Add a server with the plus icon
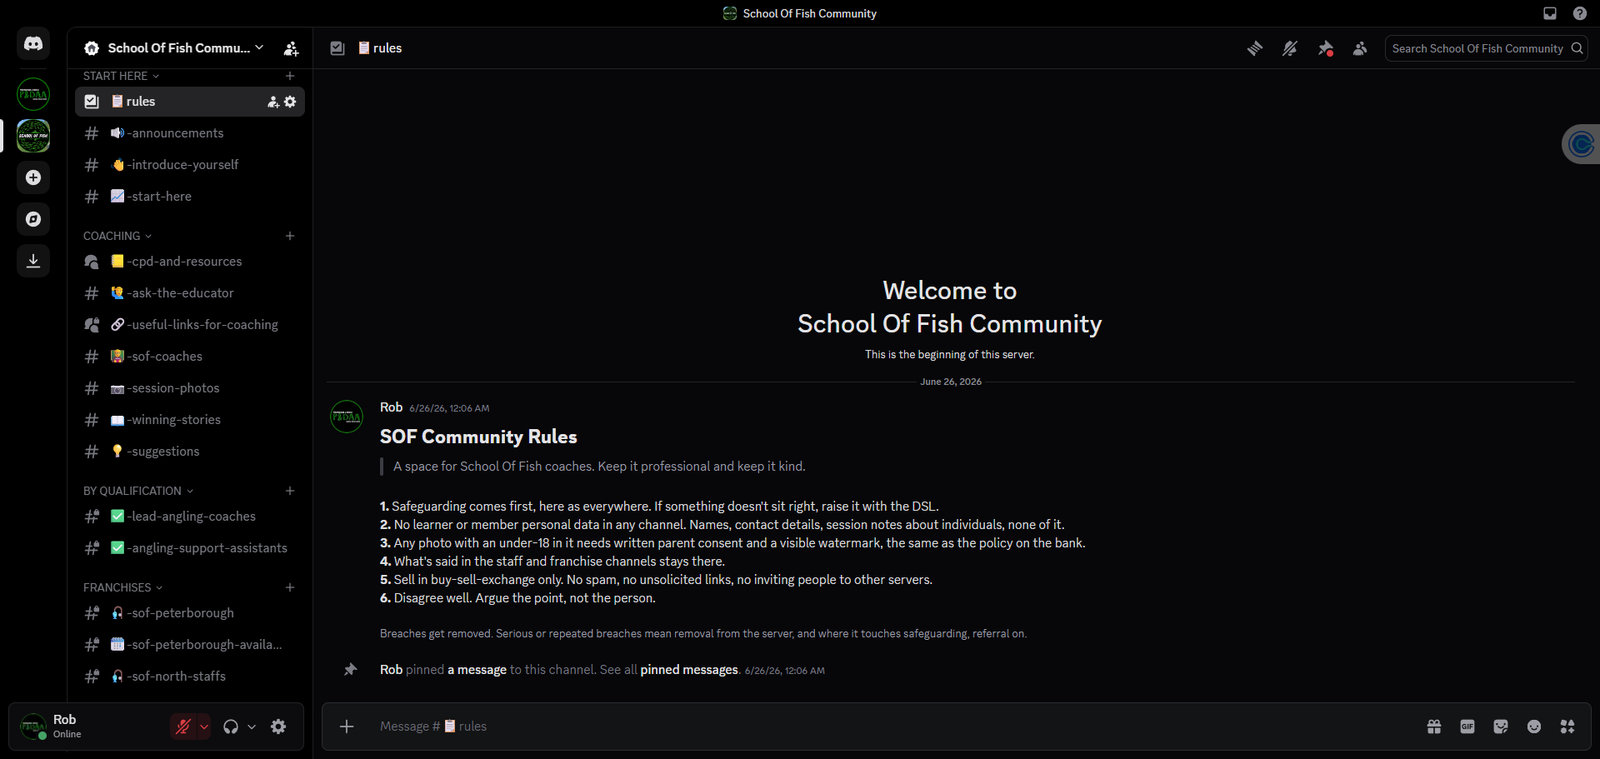Viewport: 1600px width, 759px height. coord(33,177)
